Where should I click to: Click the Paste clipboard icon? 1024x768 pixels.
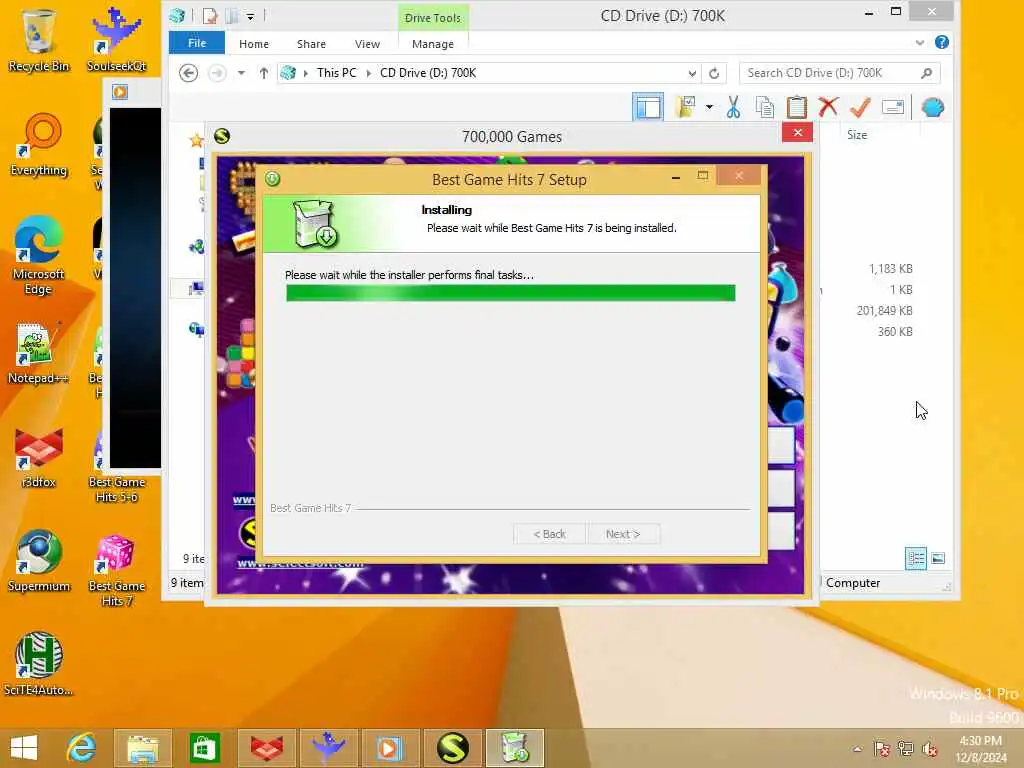[x=796, y=107]
